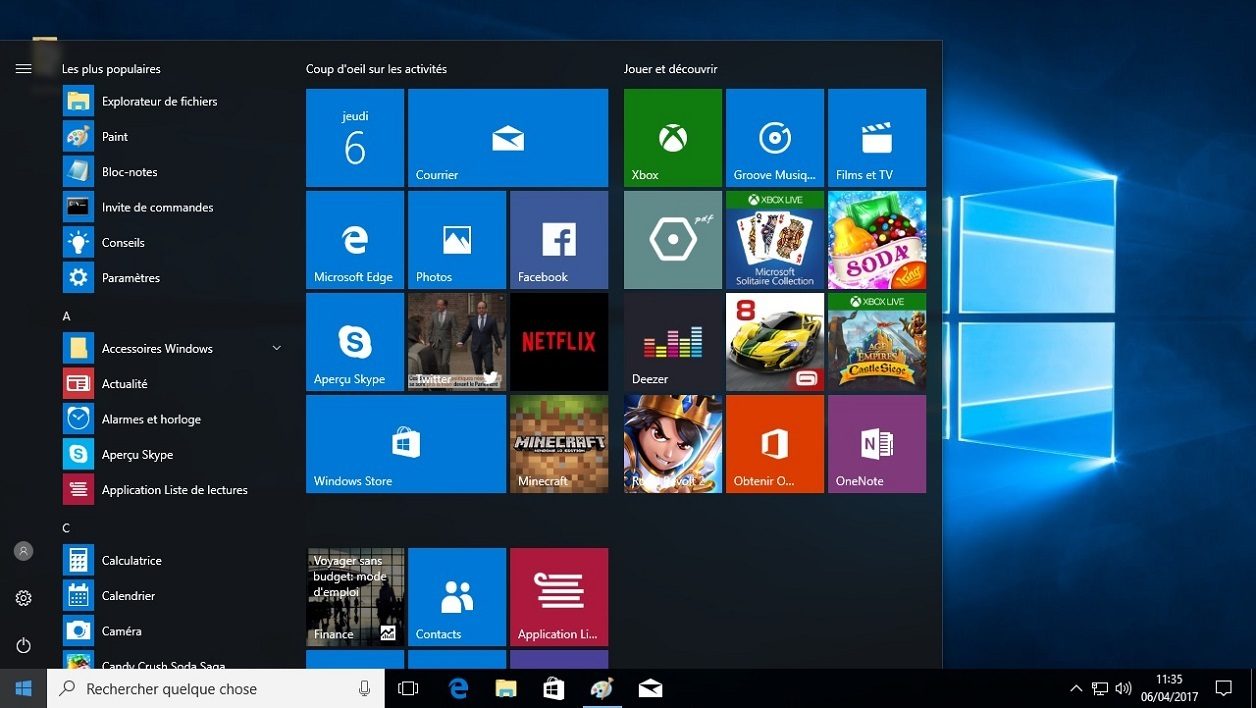This screenshot has height=708, width=1256.
Task: Launch the Groove Musique tile
Action: click(x=775, y=138)
